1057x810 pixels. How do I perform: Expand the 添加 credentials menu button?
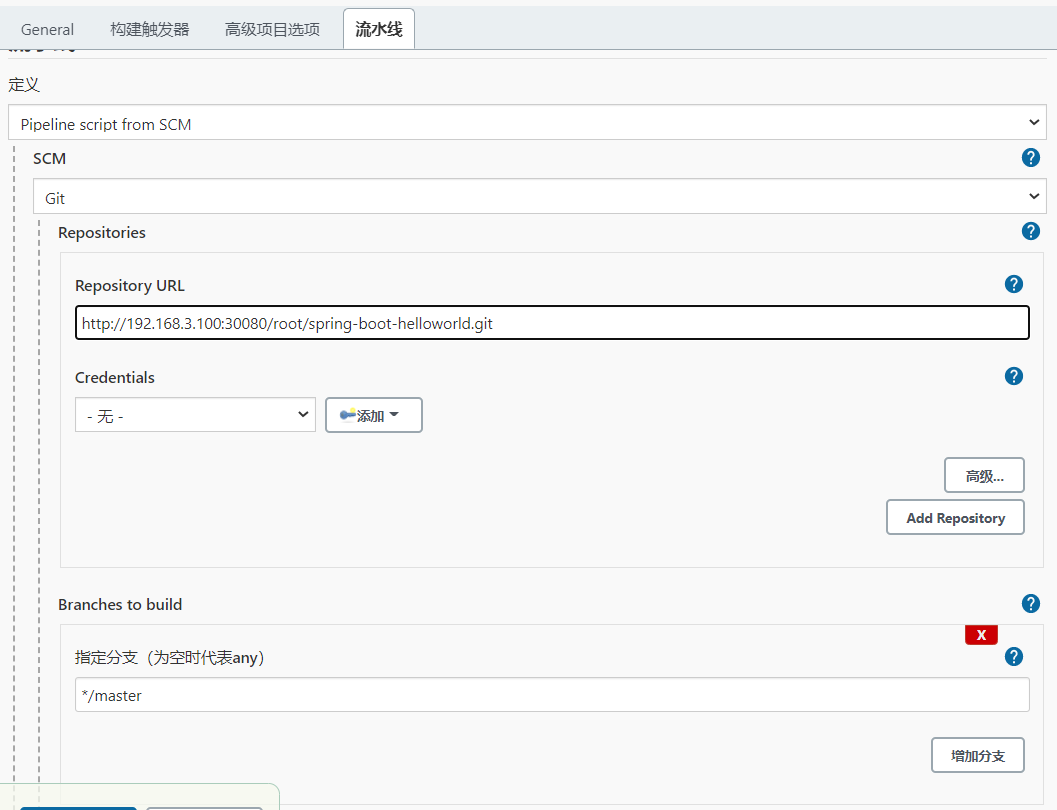(x=373, y=415)
